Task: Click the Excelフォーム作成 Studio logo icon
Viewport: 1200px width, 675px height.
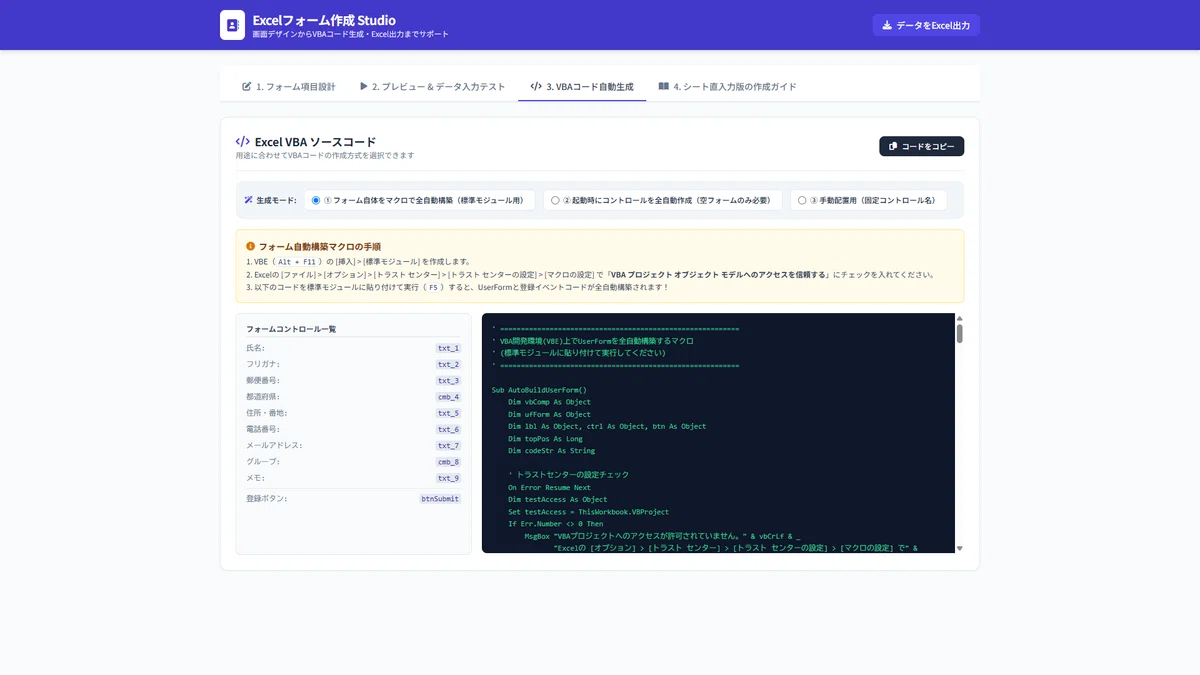Action: [x=232, y=25]
